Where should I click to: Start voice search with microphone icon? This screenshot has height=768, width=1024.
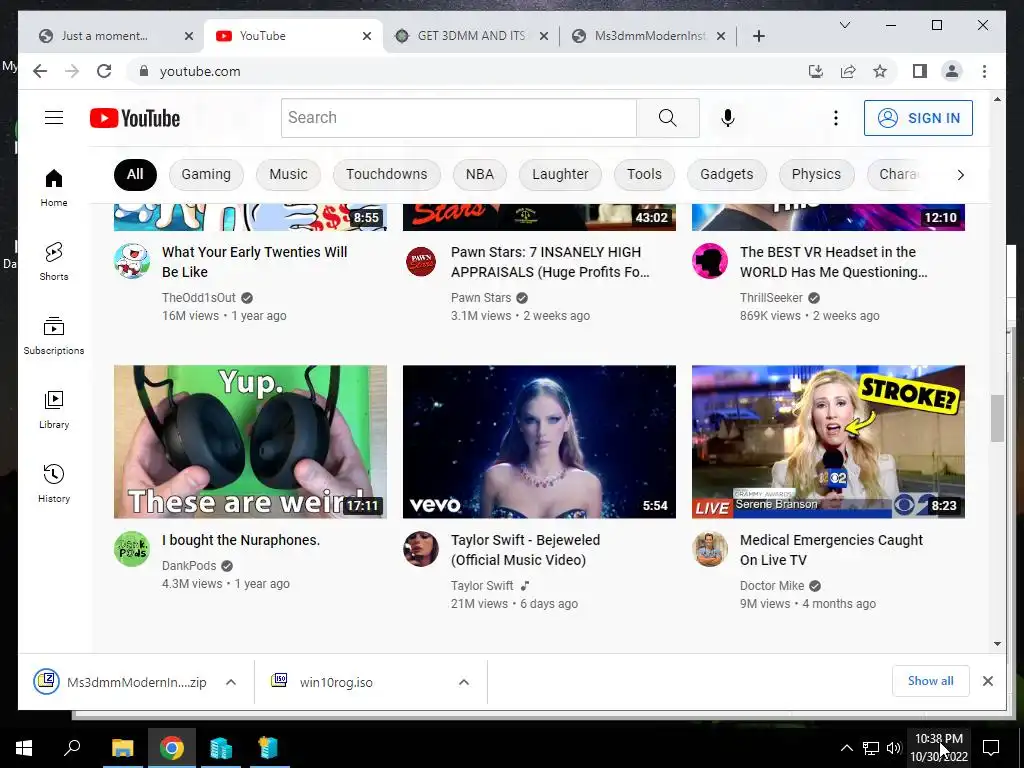click(x=728, y=118)
